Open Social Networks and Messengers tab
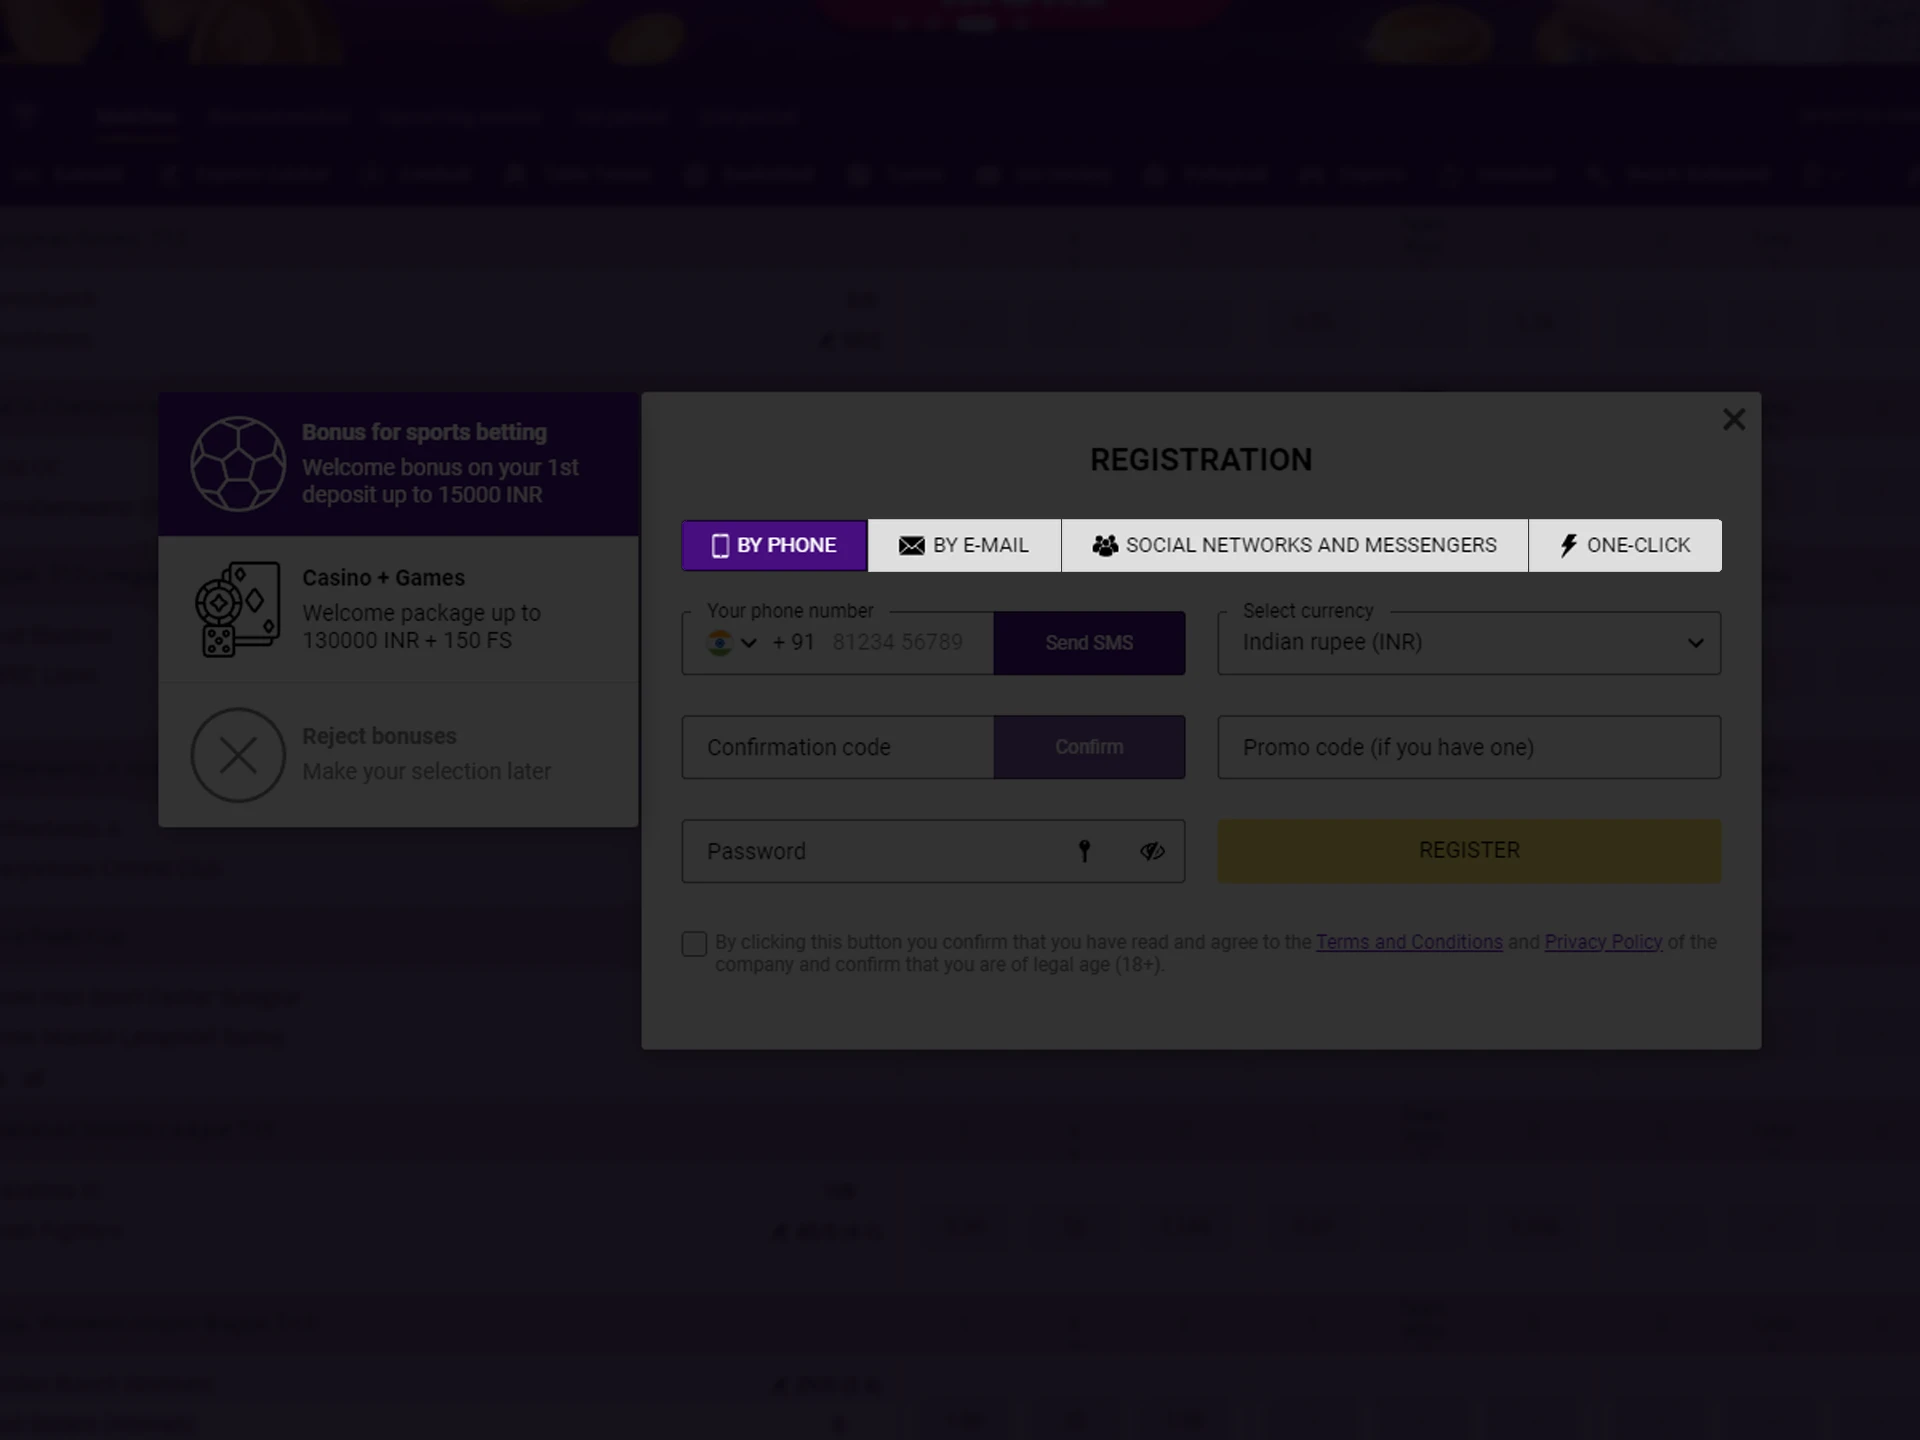Image resolution: width=1920 pixels, height=1440 pixels. (1296, 545)
